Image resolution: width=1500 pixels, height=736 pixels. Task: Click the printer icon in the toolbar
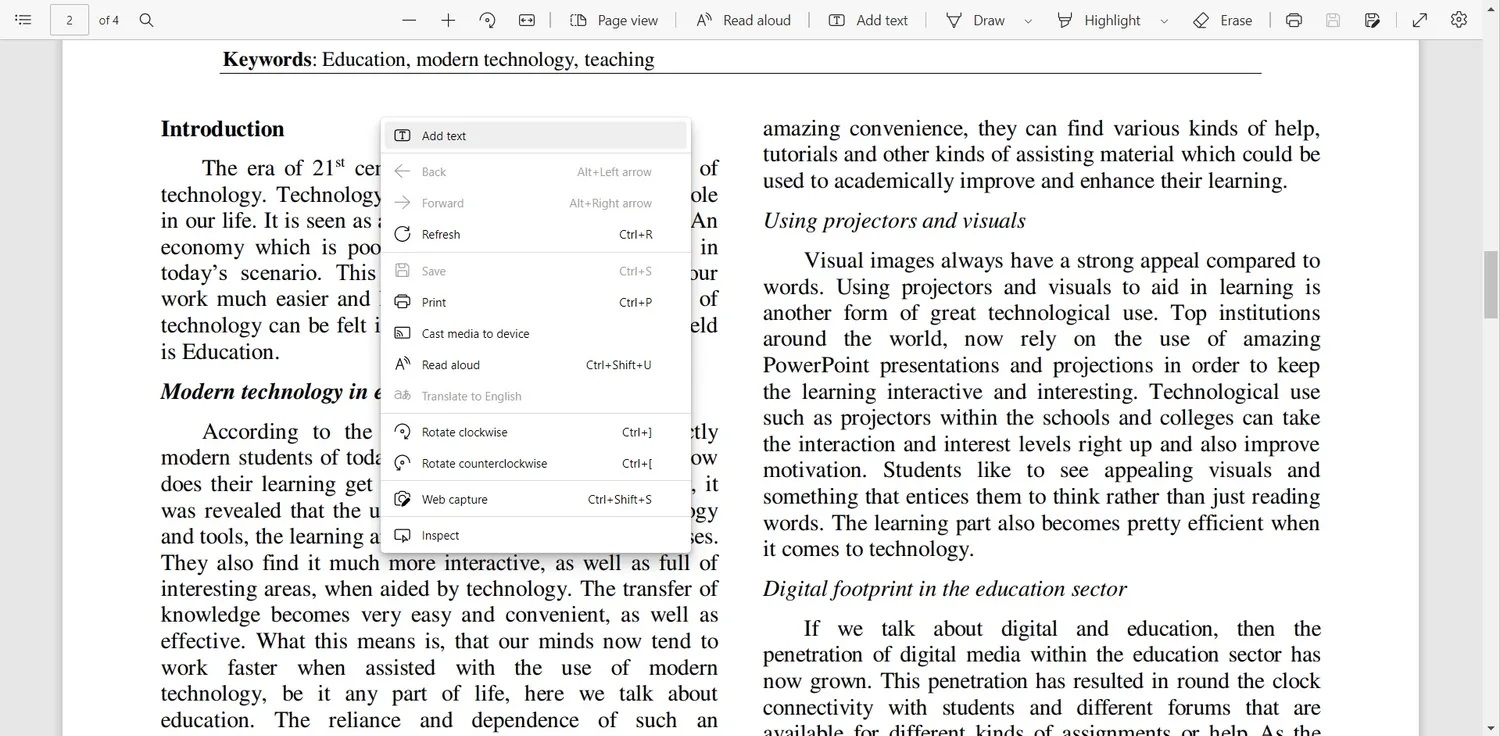coord(1294,20)
